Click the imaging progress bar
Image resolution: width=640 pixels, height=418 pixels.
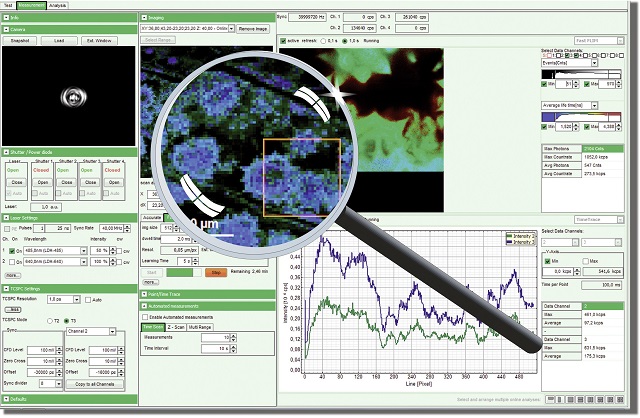184,273
